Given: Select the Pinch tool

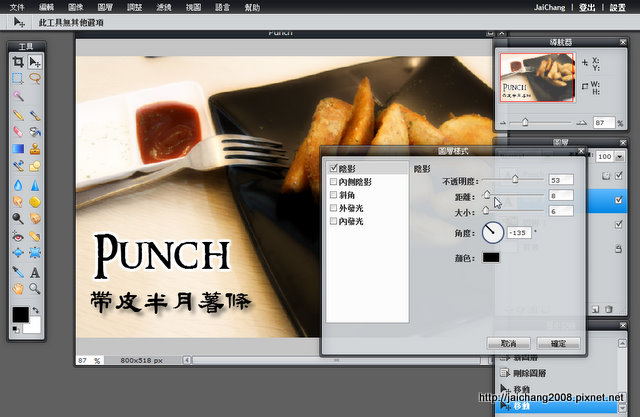Looking at the screenshot, I should [35, 253].
